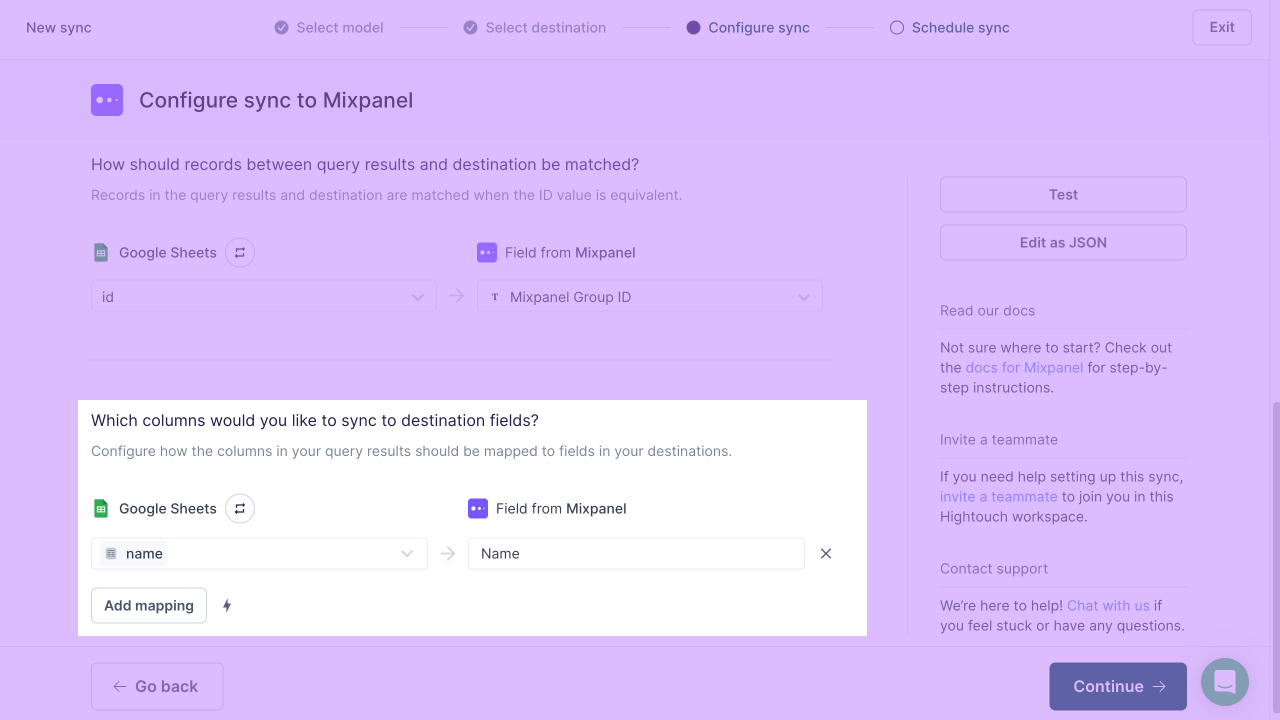The width and height of the screenshot is (1280, 720).
Task: Click the Google Sheets icon in the column mapping section
Action: click(100, 508)
